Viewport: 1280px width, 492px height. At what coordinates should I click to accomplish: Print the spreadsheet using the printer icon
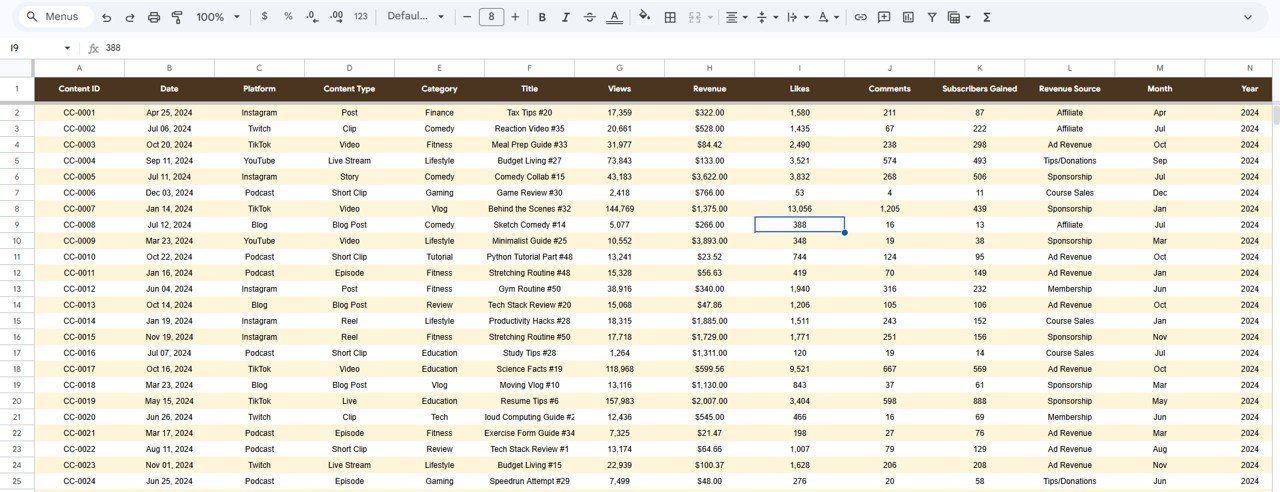[x=153, y=17]
